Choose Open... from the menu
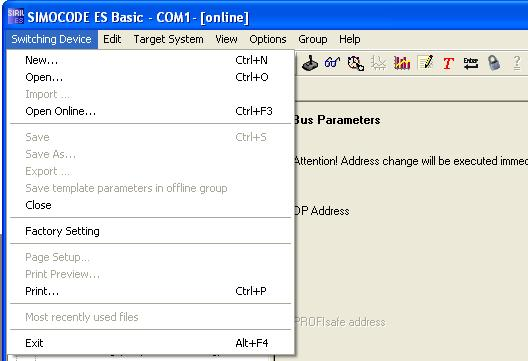The image size is (528, 361). pos(151,77)
